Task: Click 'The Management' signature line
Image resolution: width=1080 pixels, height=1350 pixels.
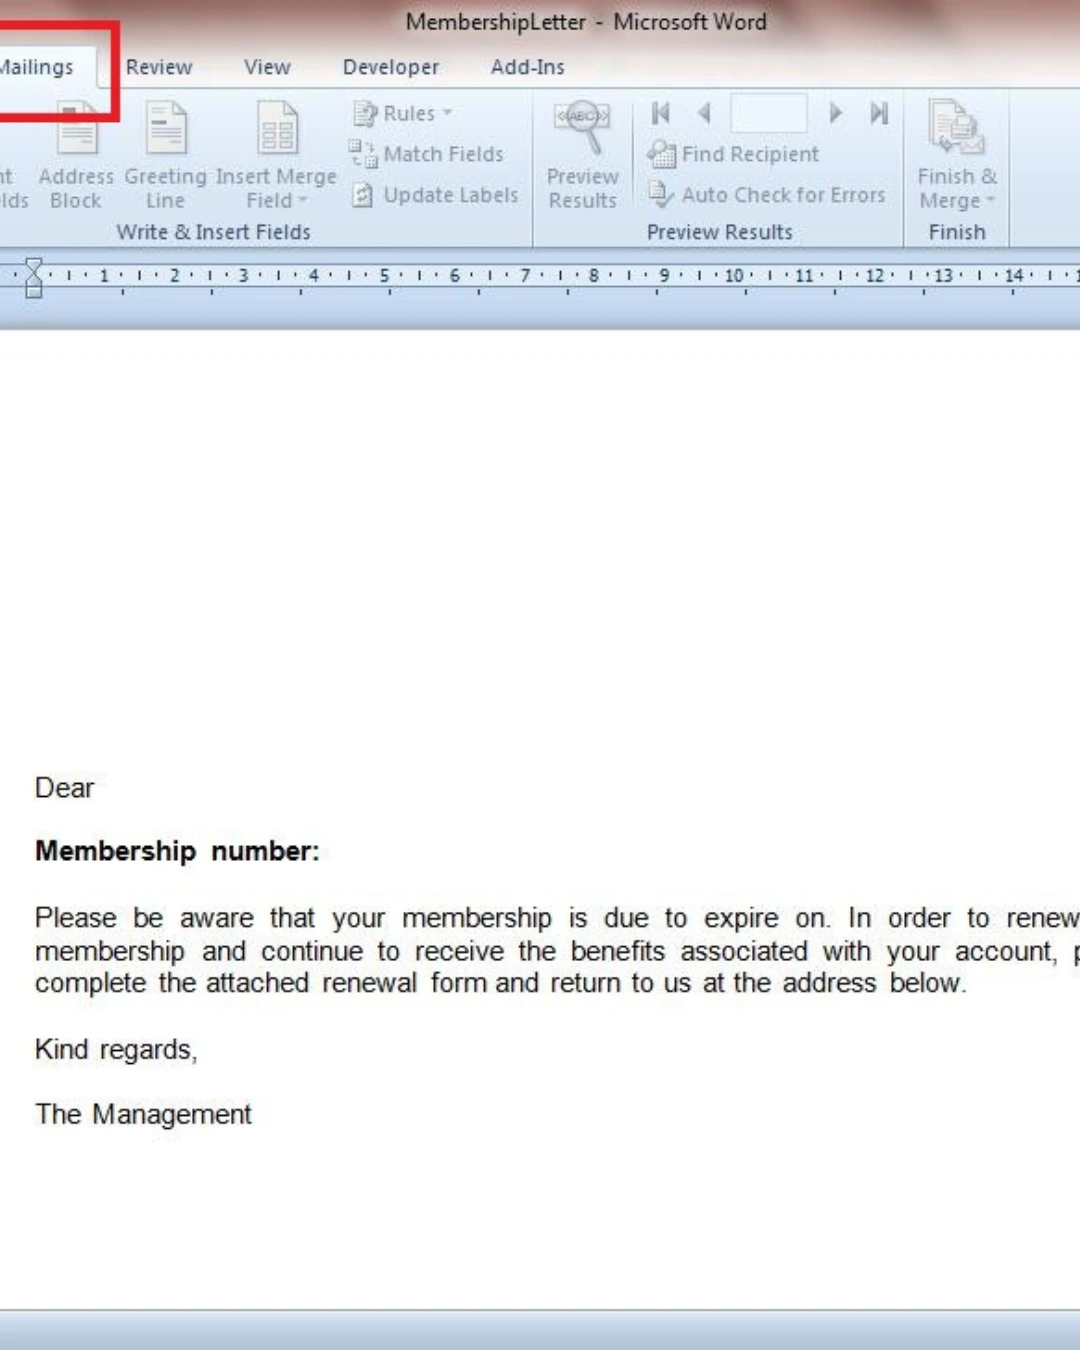Action: (143, 1114)
